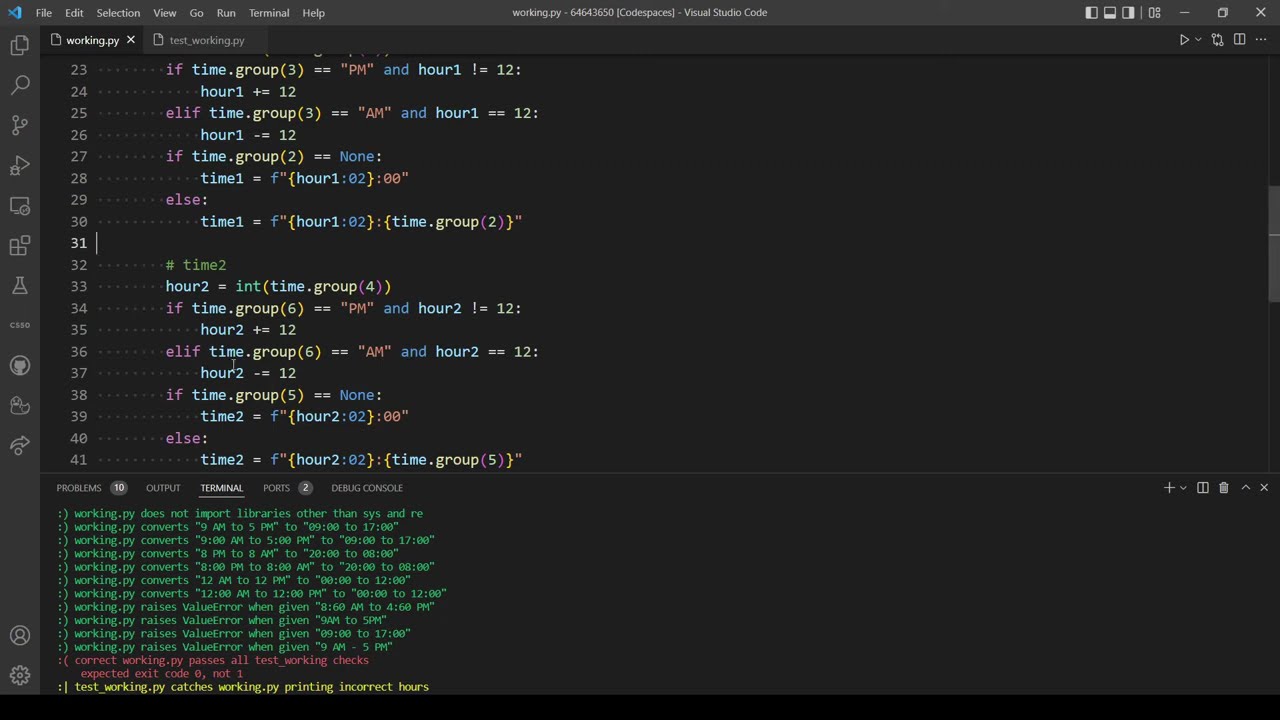
Task: Open the Run and Debug view
Action: pyautogui.click(x=20, y=166)
